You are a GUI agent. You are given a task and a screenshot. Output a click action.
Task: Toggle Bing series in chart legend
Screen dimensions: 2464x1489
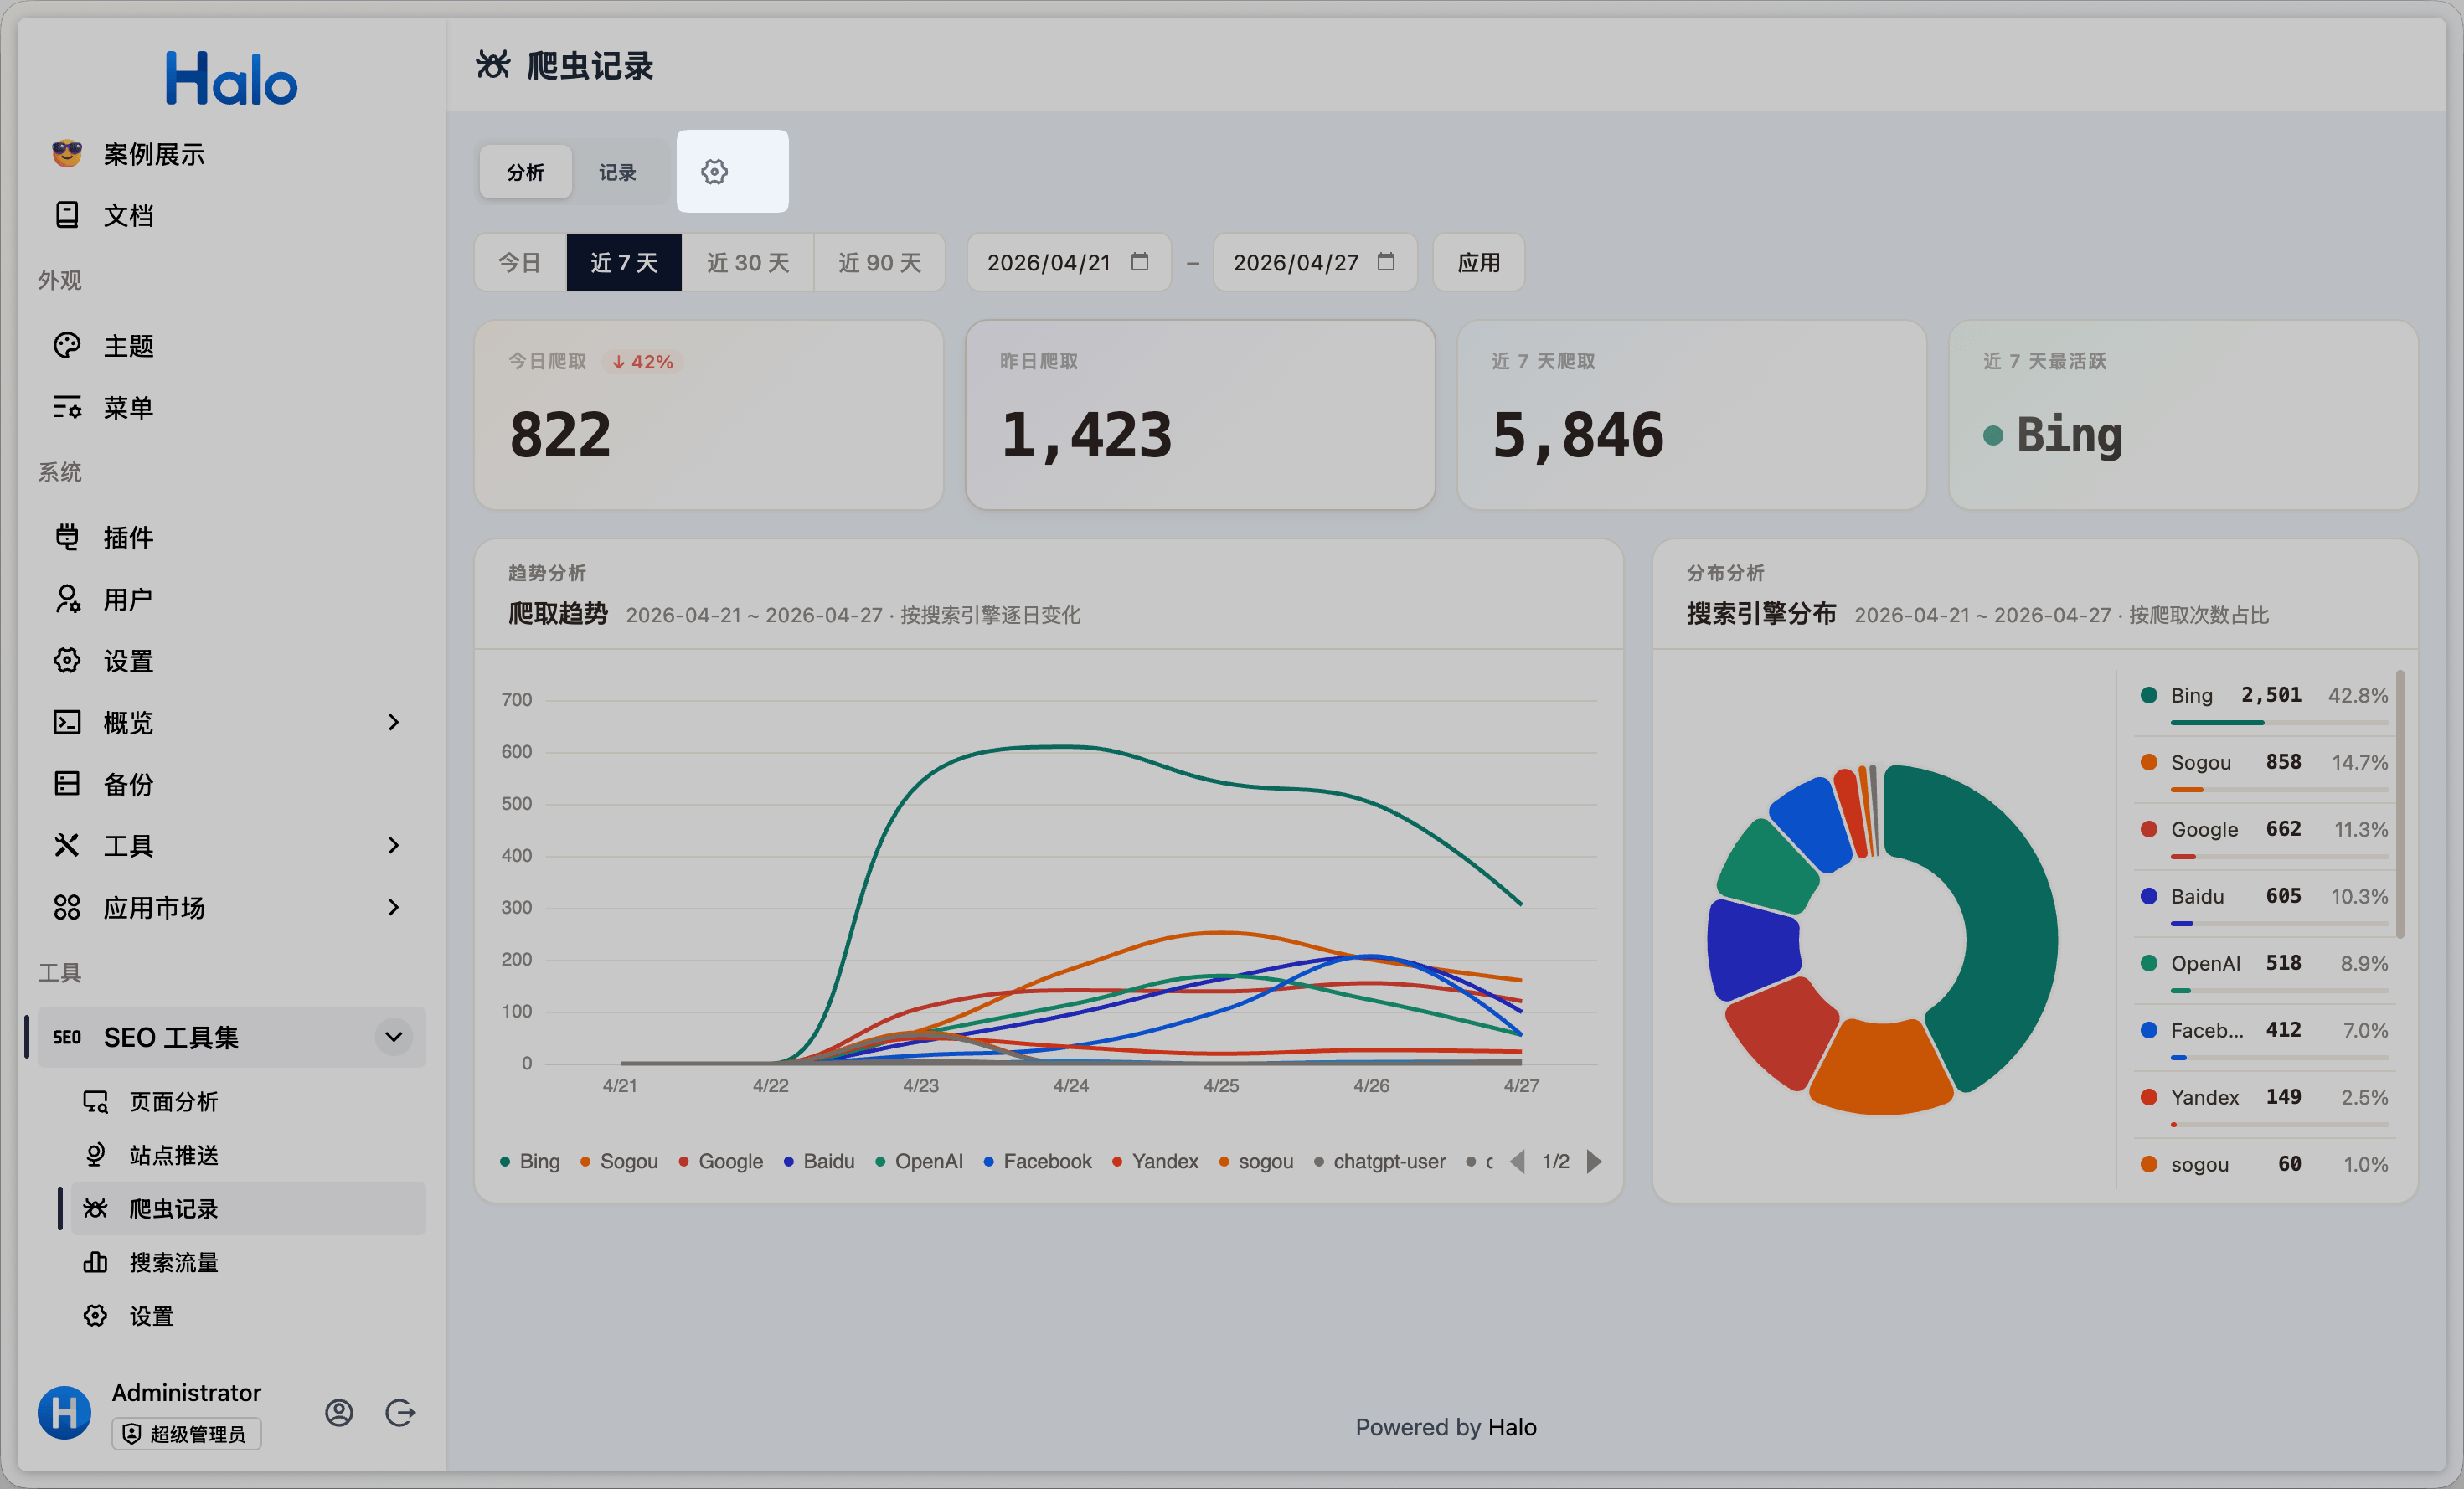(530, 1161)
